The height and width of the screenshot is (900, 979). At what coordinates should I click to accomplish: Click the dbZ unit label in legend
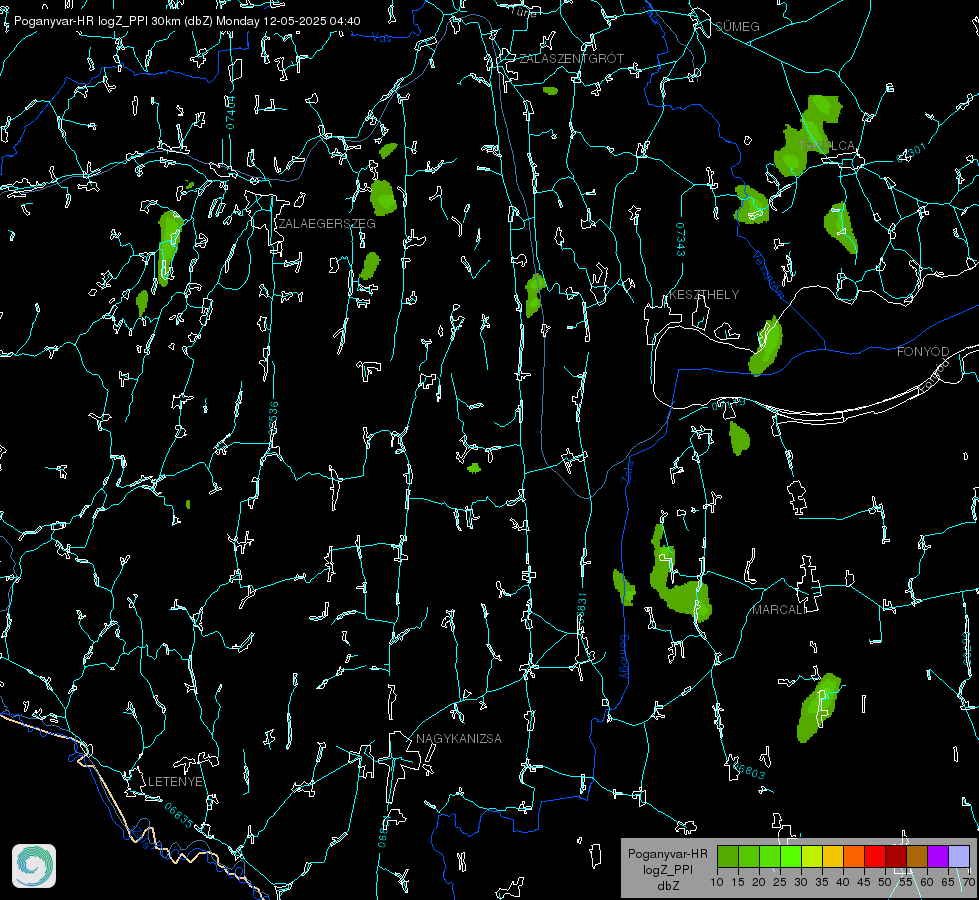[x=668, y=886]
